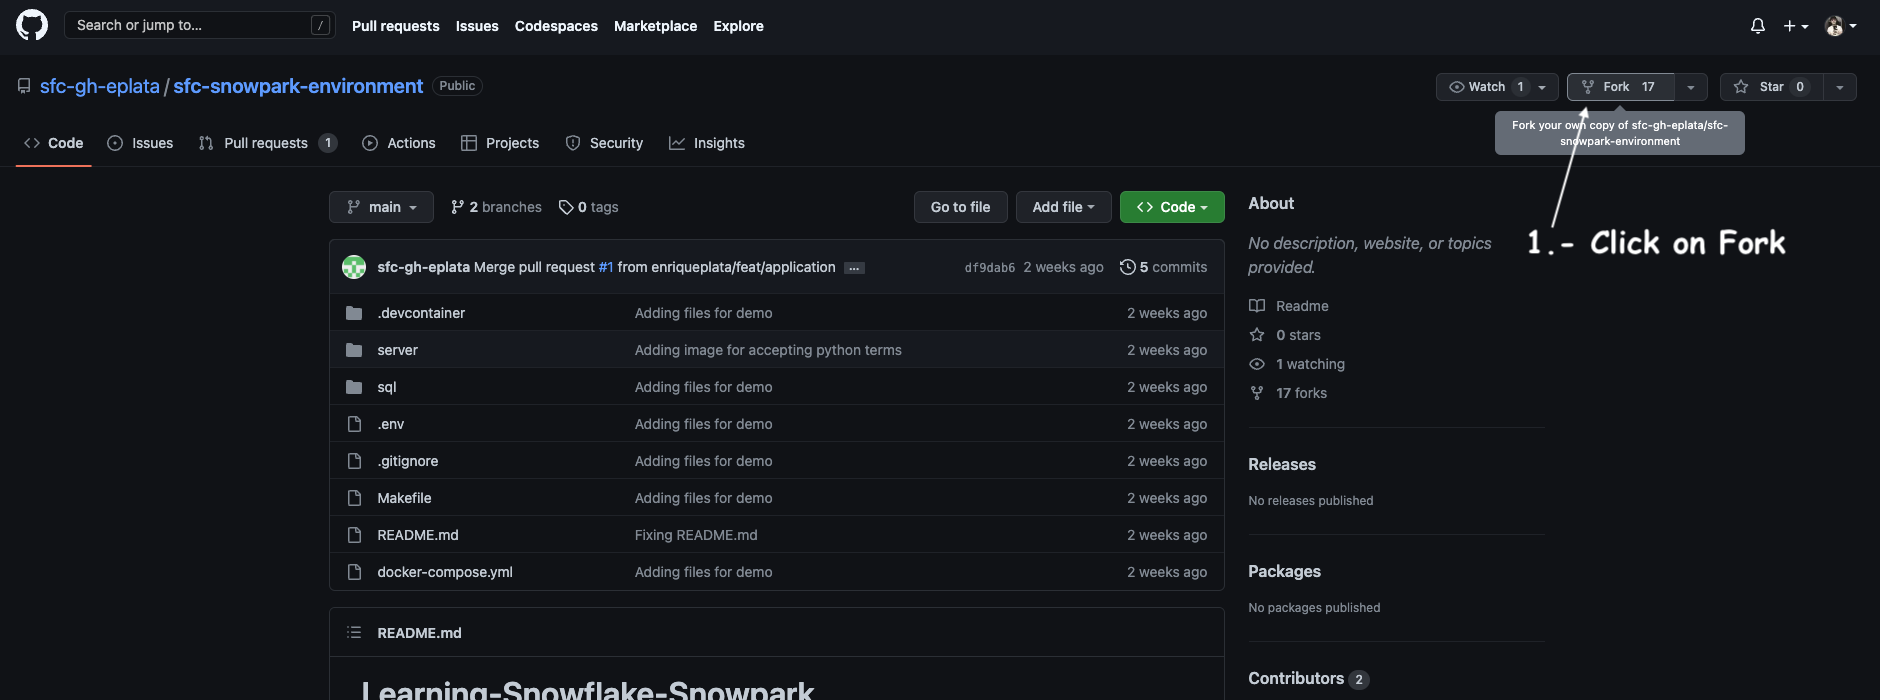Open the .gitignore file
The width and height of the screenshot is (1880, 700).
(x=407, y=461)
